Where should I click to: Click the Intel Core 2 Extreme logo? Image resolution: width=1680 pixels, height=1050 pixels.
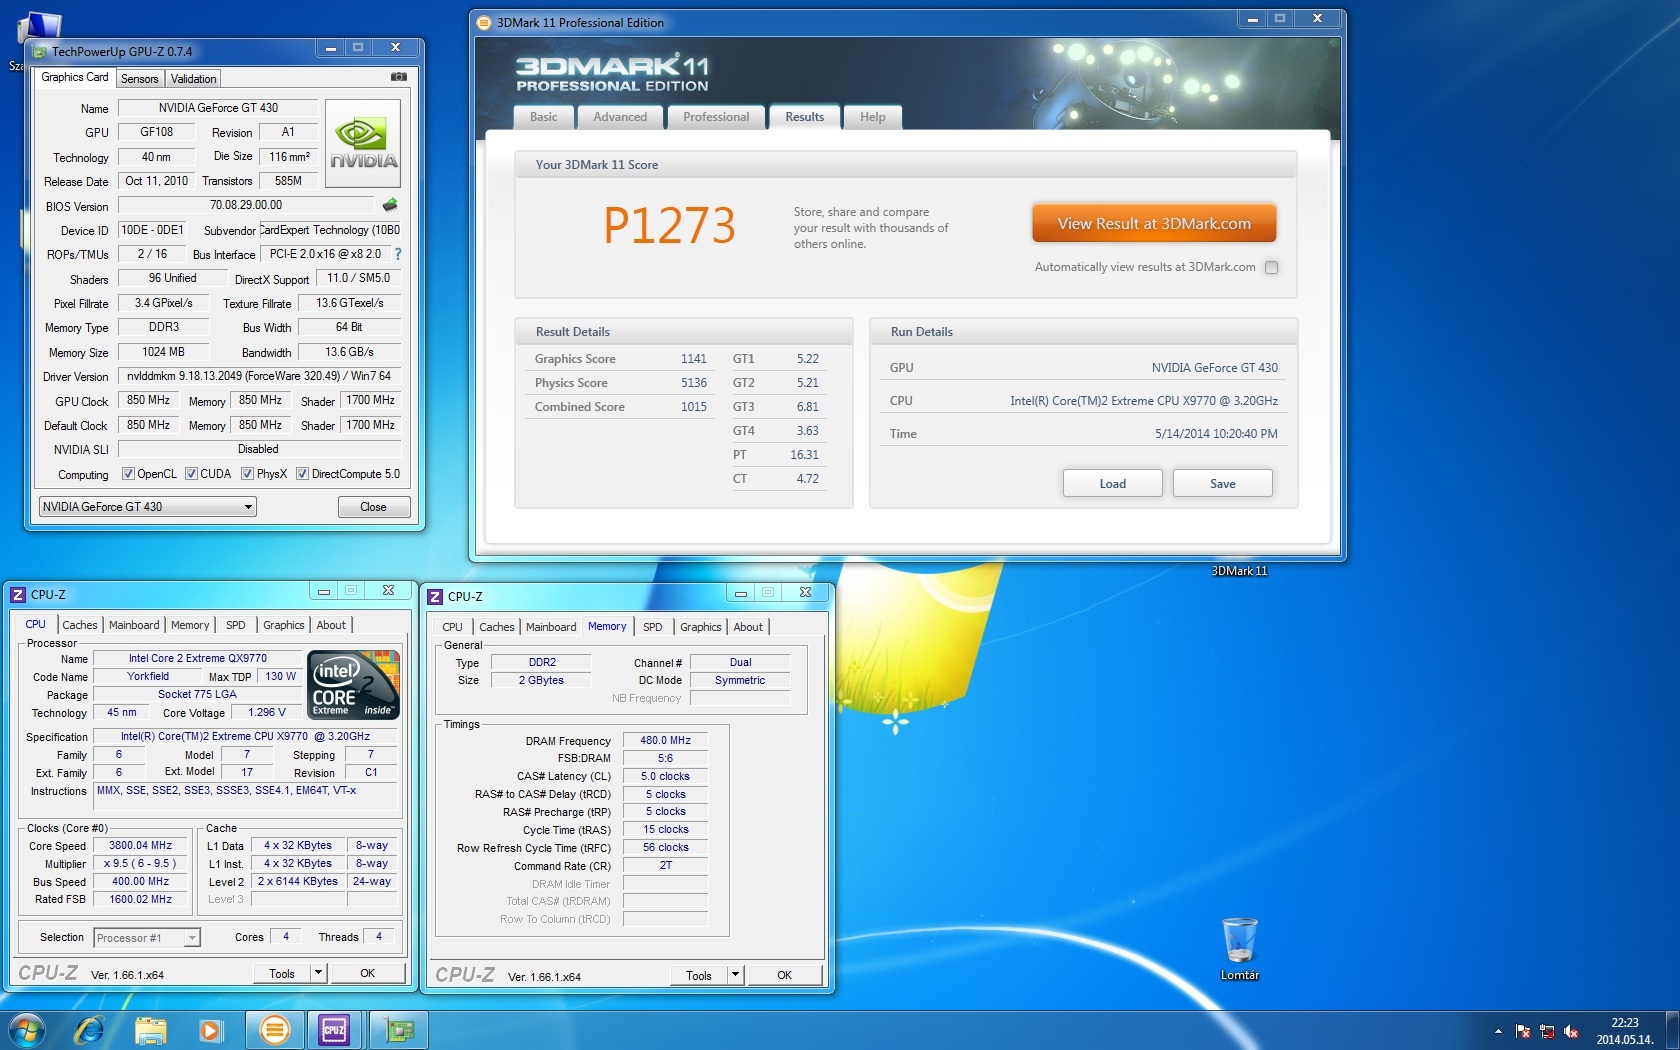point(353,685)
